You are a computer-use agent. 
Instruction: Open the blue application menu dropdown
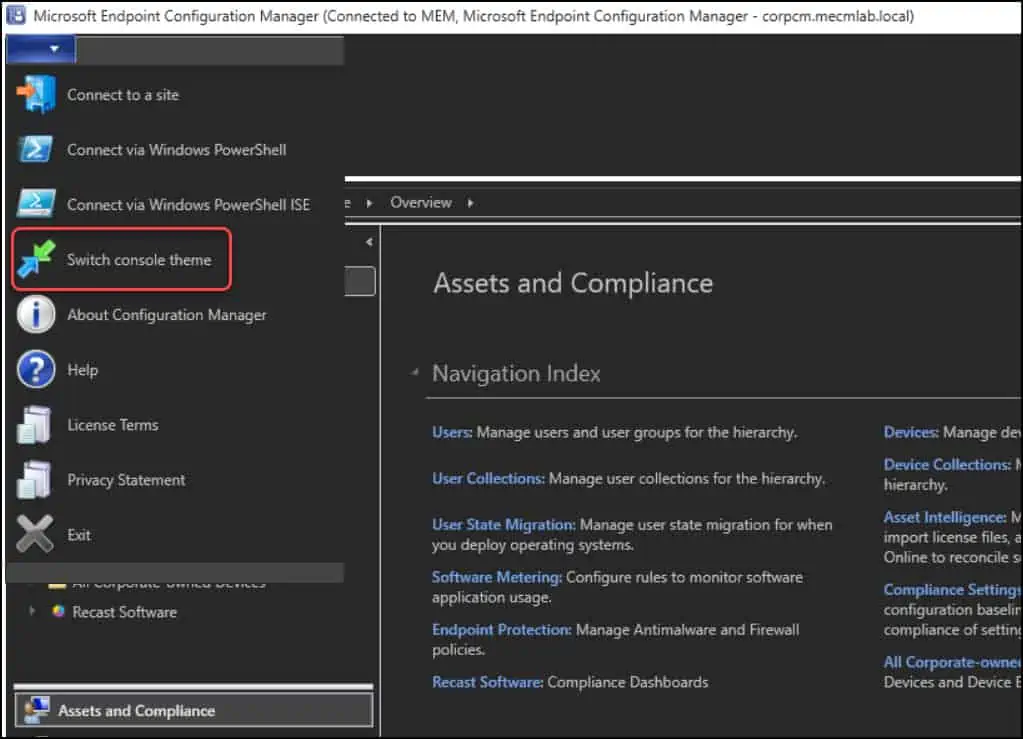[40, 49]
